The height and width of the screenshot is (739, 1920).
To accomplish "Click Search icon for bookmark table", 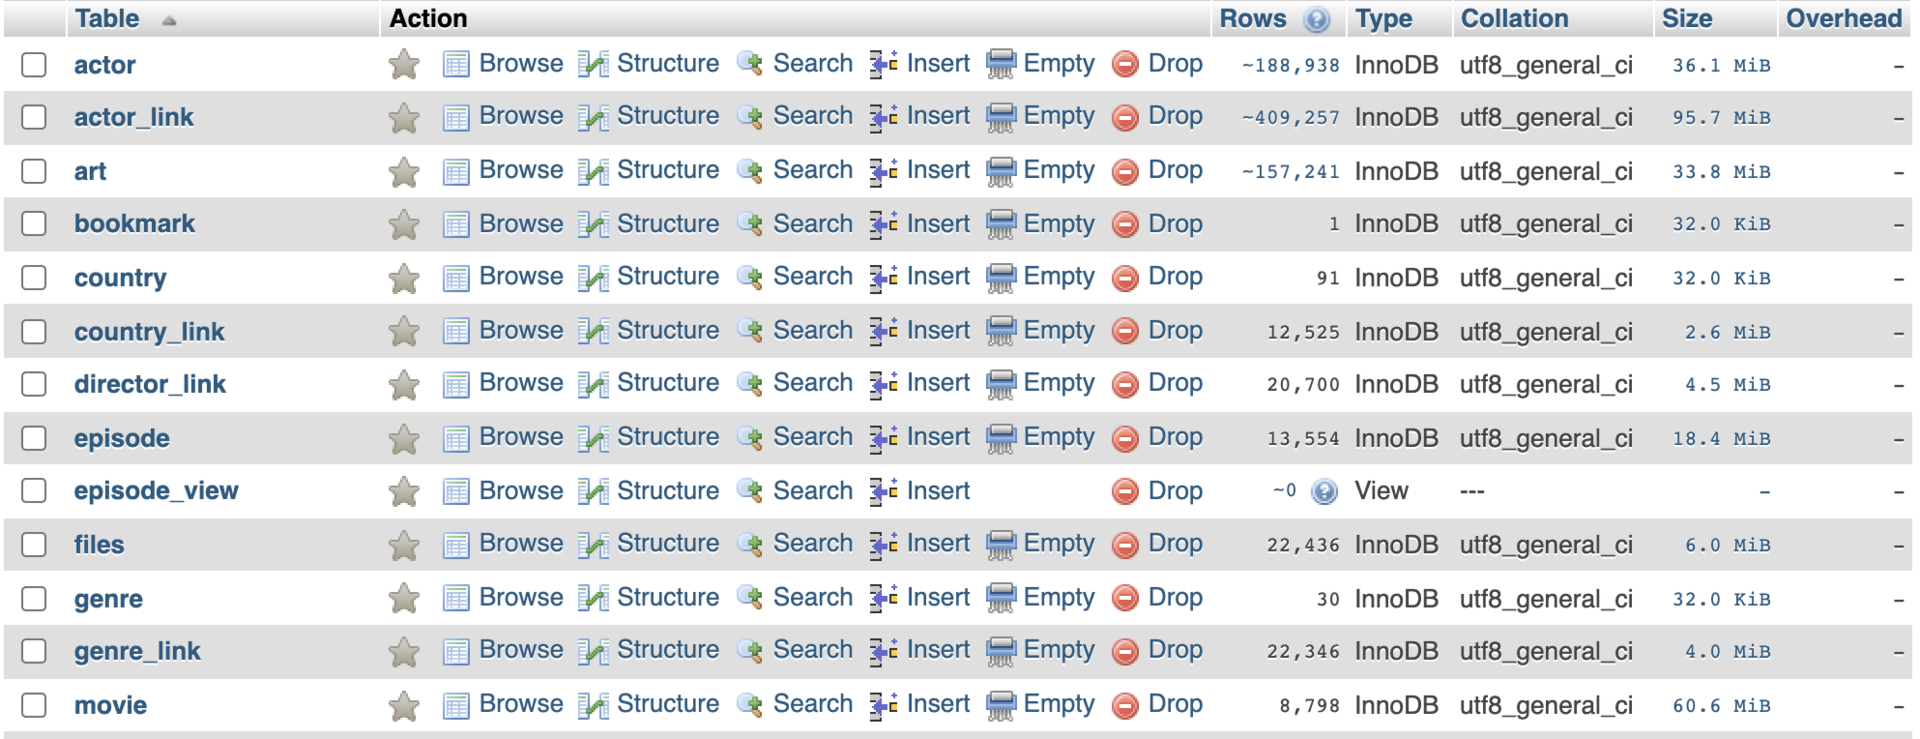I will 750,224.
